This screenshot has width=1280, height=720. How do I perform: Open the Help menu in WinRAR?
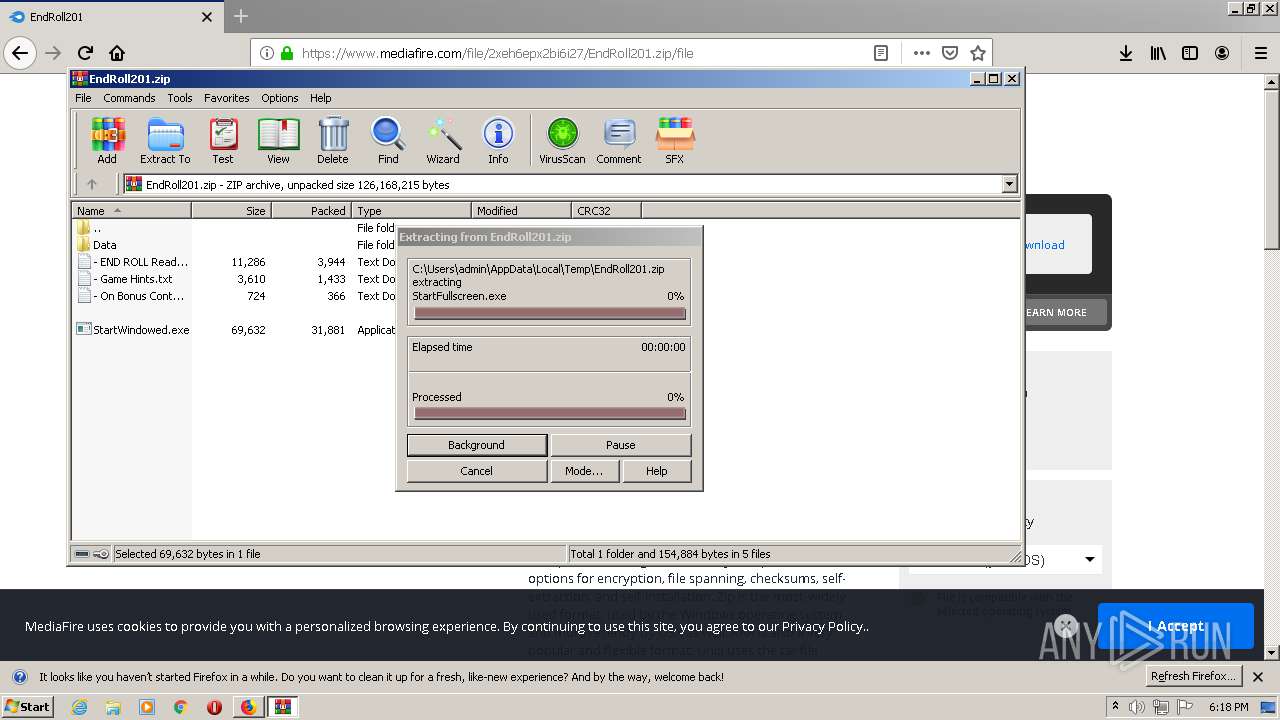(321, 98)
